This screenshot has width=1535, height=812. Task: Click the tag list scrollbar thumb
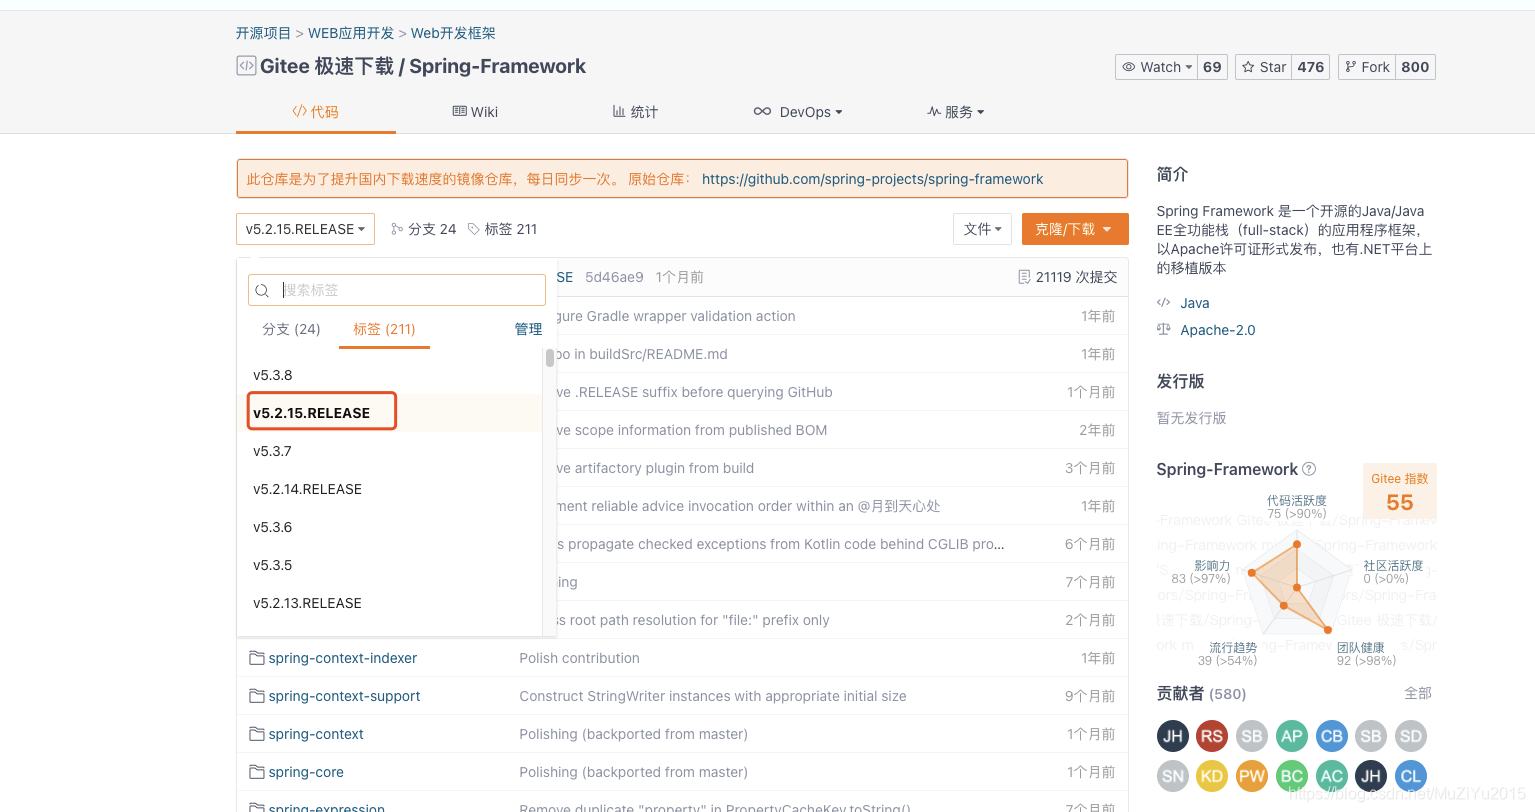coord(550,358)
